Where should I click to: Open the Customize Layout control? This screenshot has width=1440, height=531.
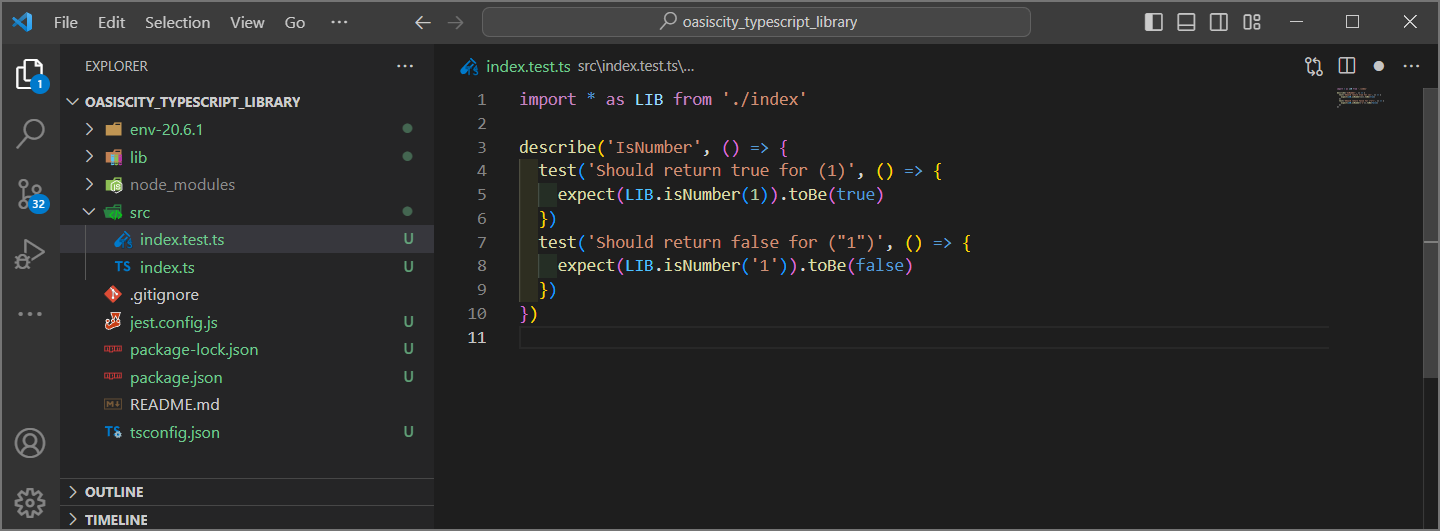[x=1251, y=22]
